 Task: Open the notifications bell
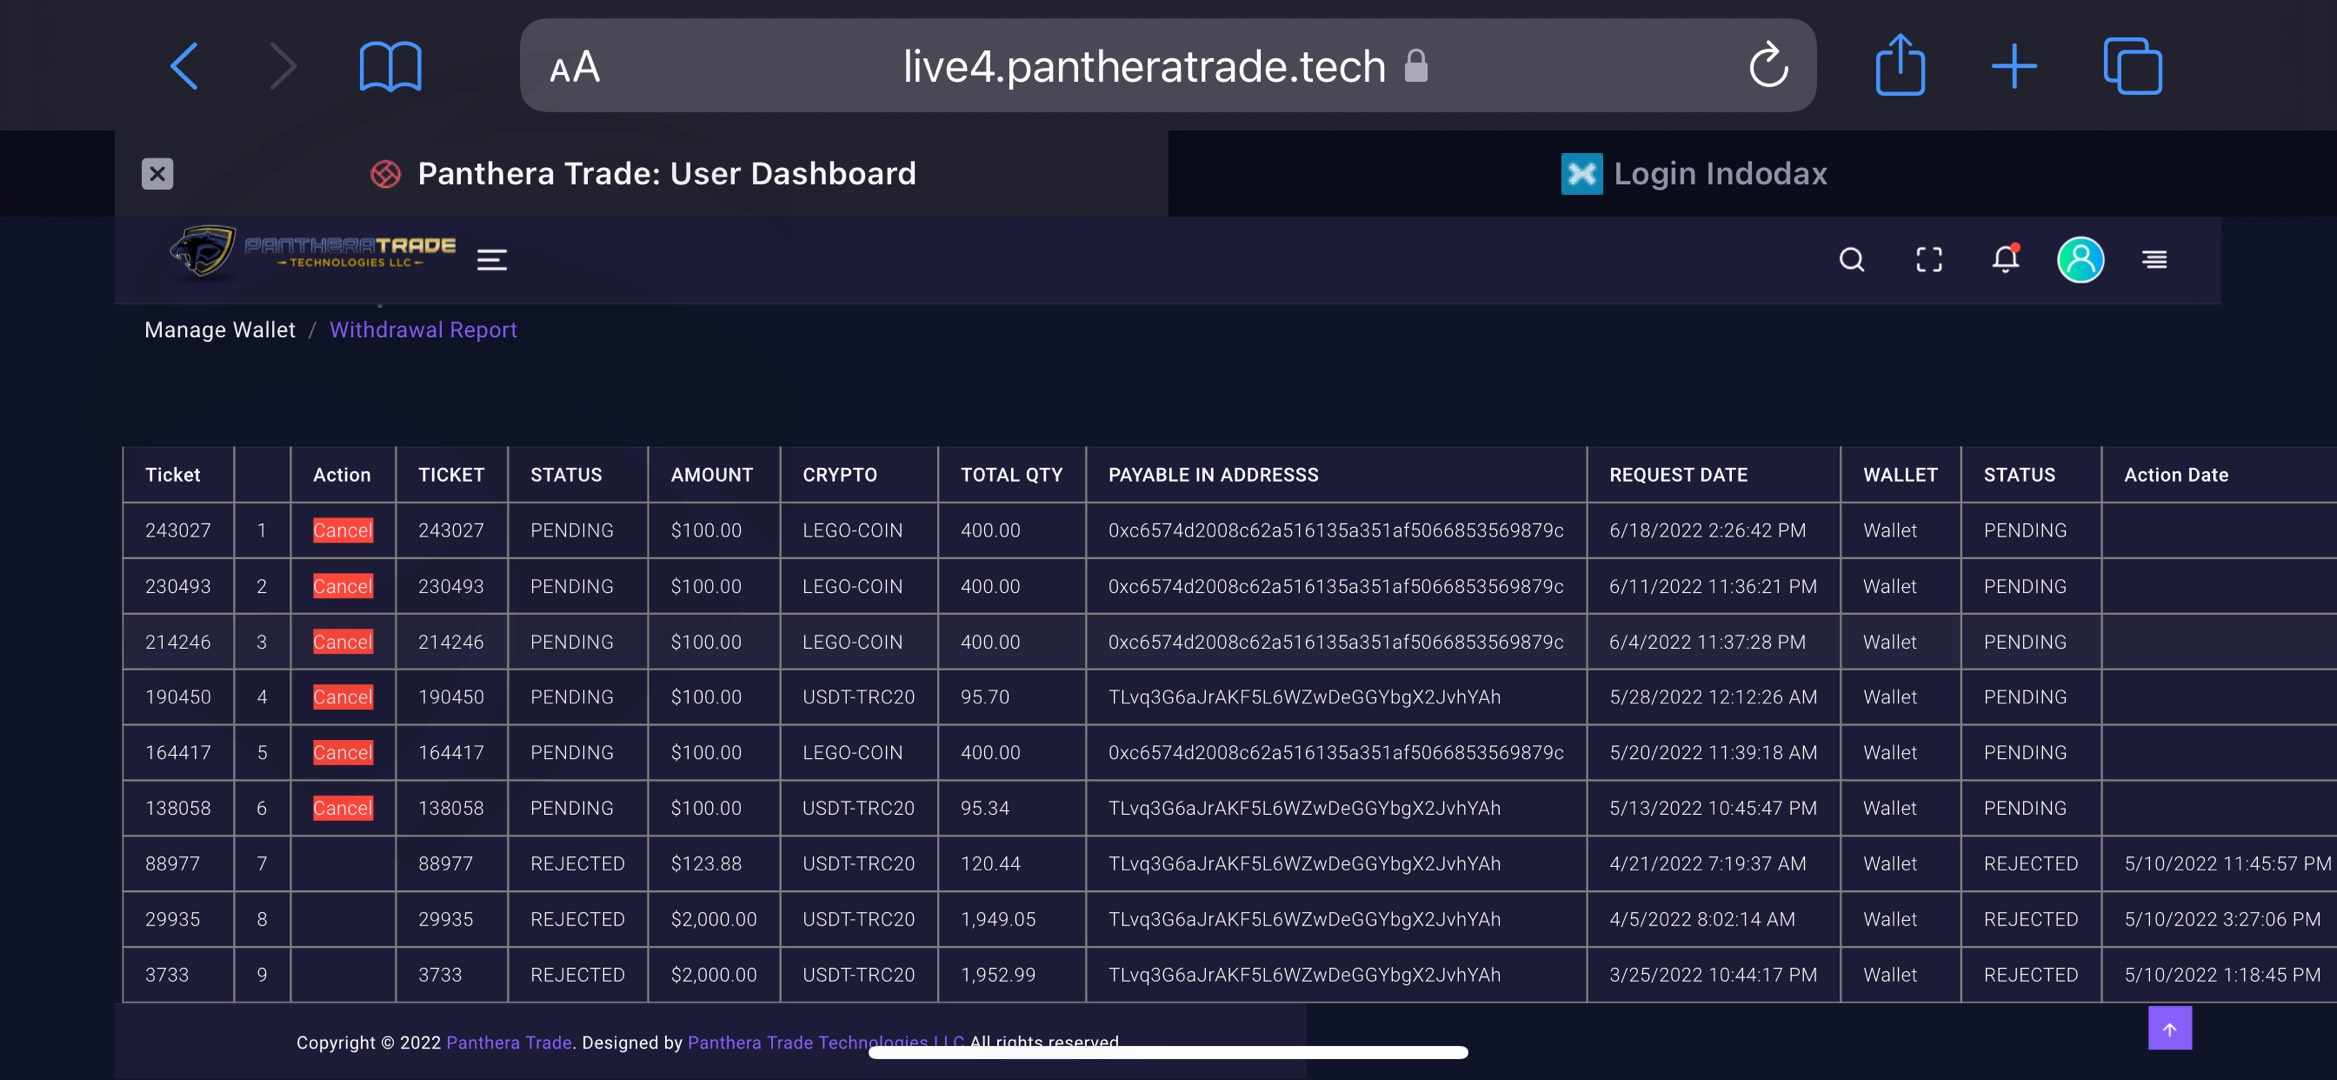[2005, 260]
